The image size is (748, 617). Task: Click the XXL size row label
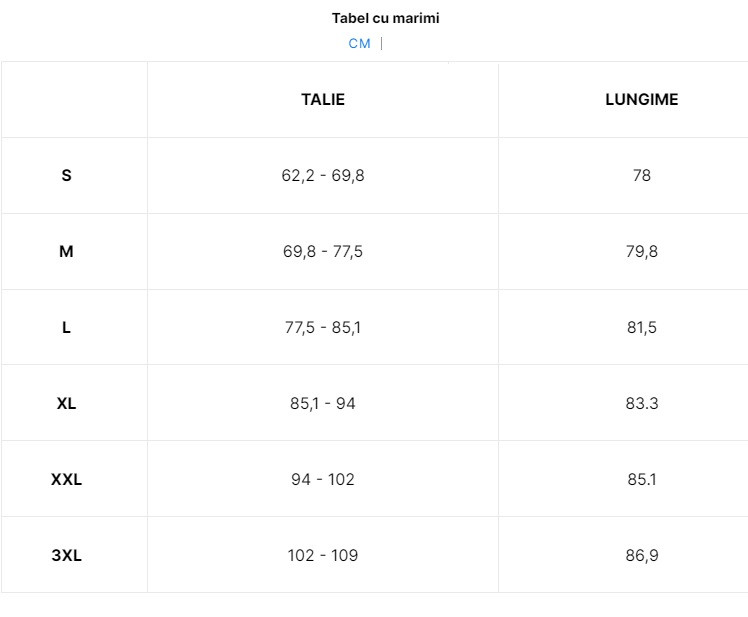(x=66, y=479)
